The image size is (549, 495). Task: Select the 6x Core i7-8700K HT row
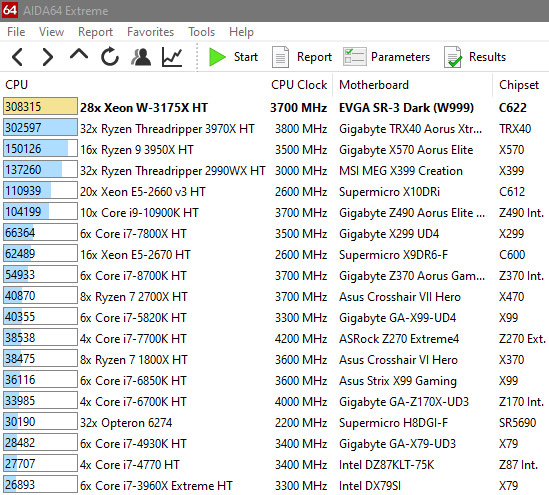click(x=274, y=276)
